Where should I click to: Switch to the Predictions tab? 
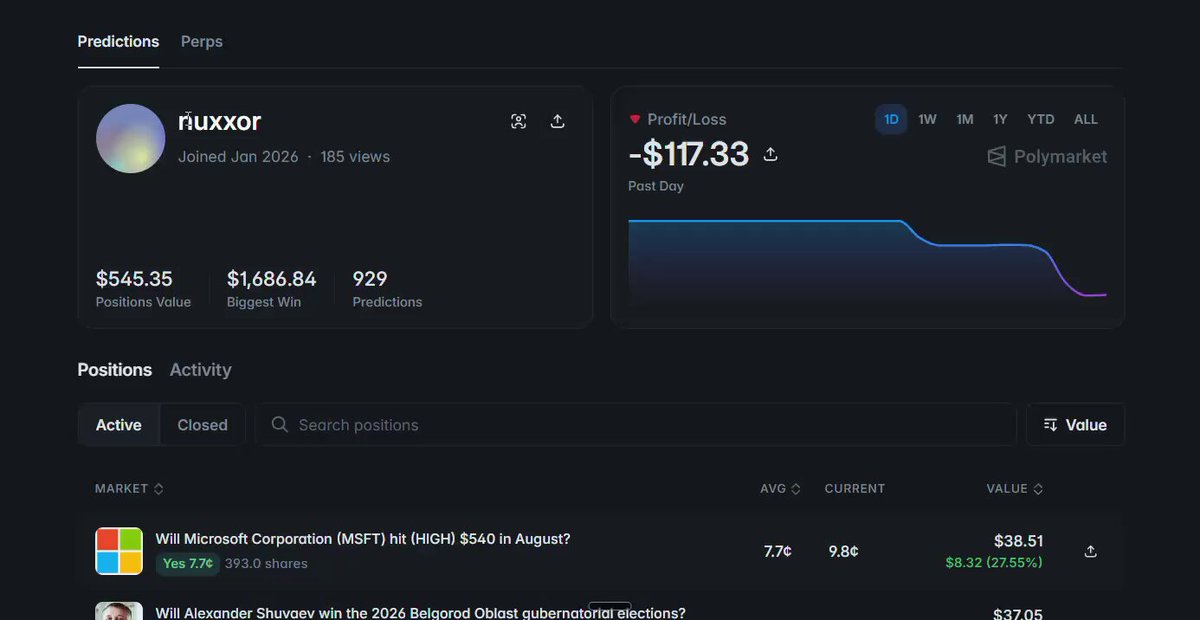[118, 42]
